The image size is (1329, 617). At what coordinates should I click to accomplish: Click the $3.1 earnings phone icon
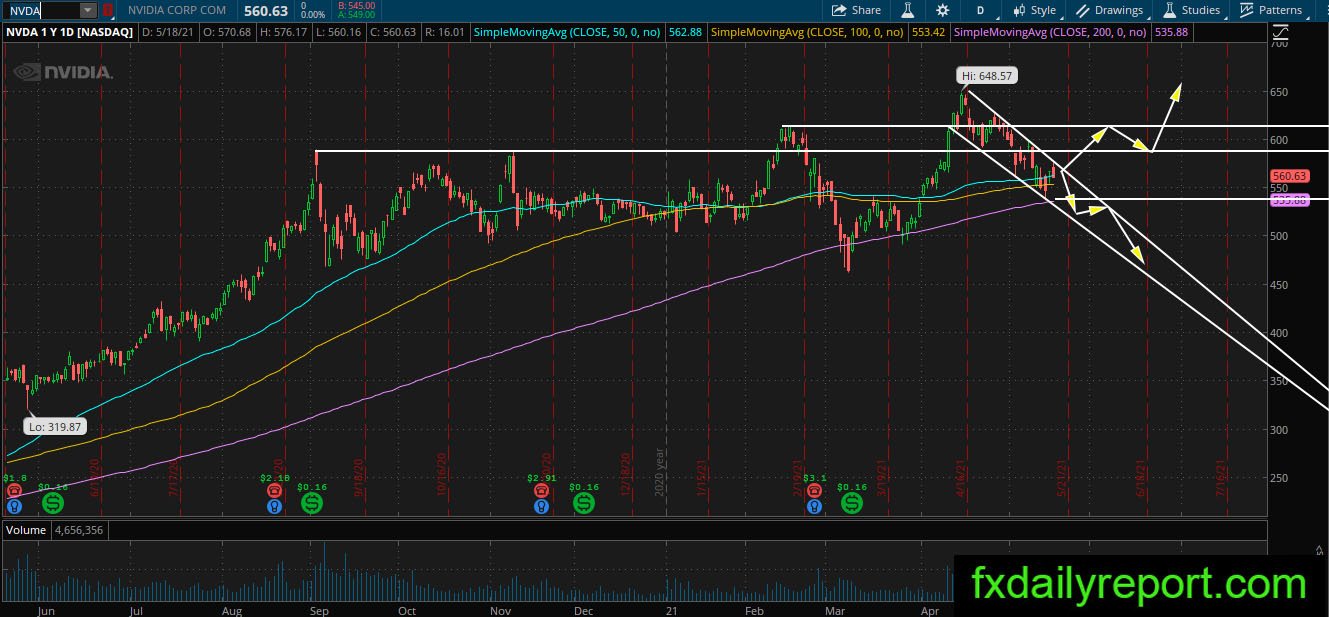coord(814,491)
